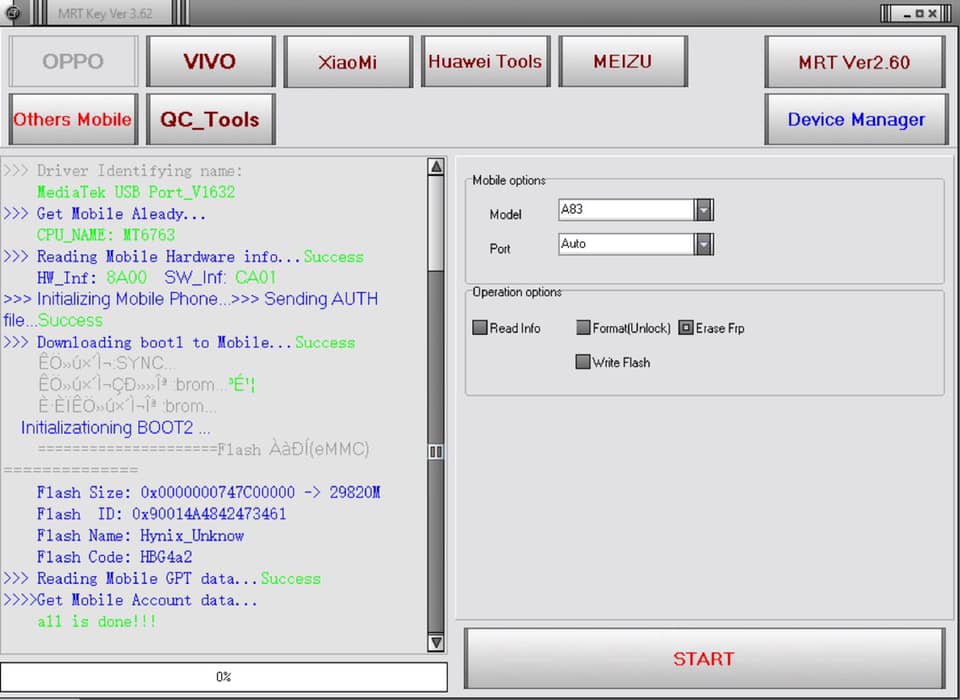Click the Port field showing Auto
This screenshot has width=960, height=700.
(626, 244)
